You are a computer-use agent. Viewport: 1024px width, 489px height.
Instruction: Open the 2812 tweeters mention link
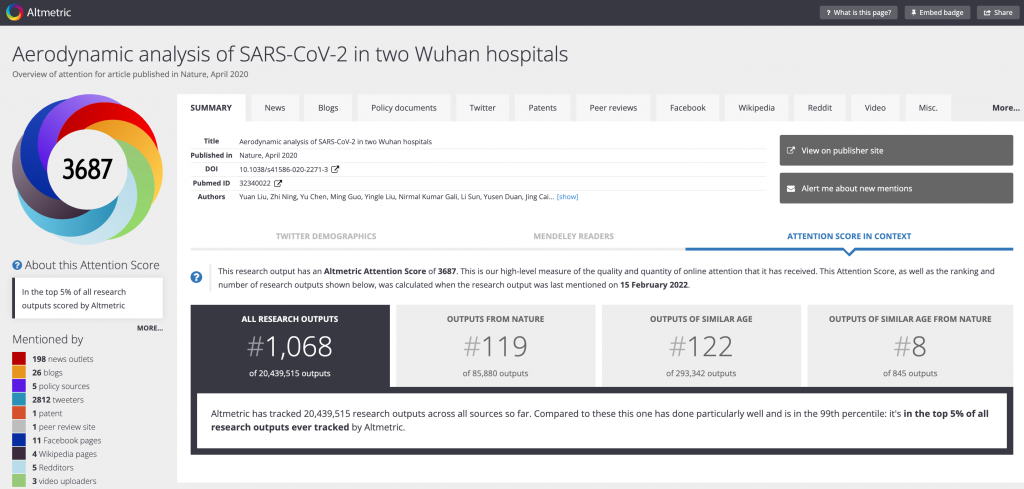[58, 400]
